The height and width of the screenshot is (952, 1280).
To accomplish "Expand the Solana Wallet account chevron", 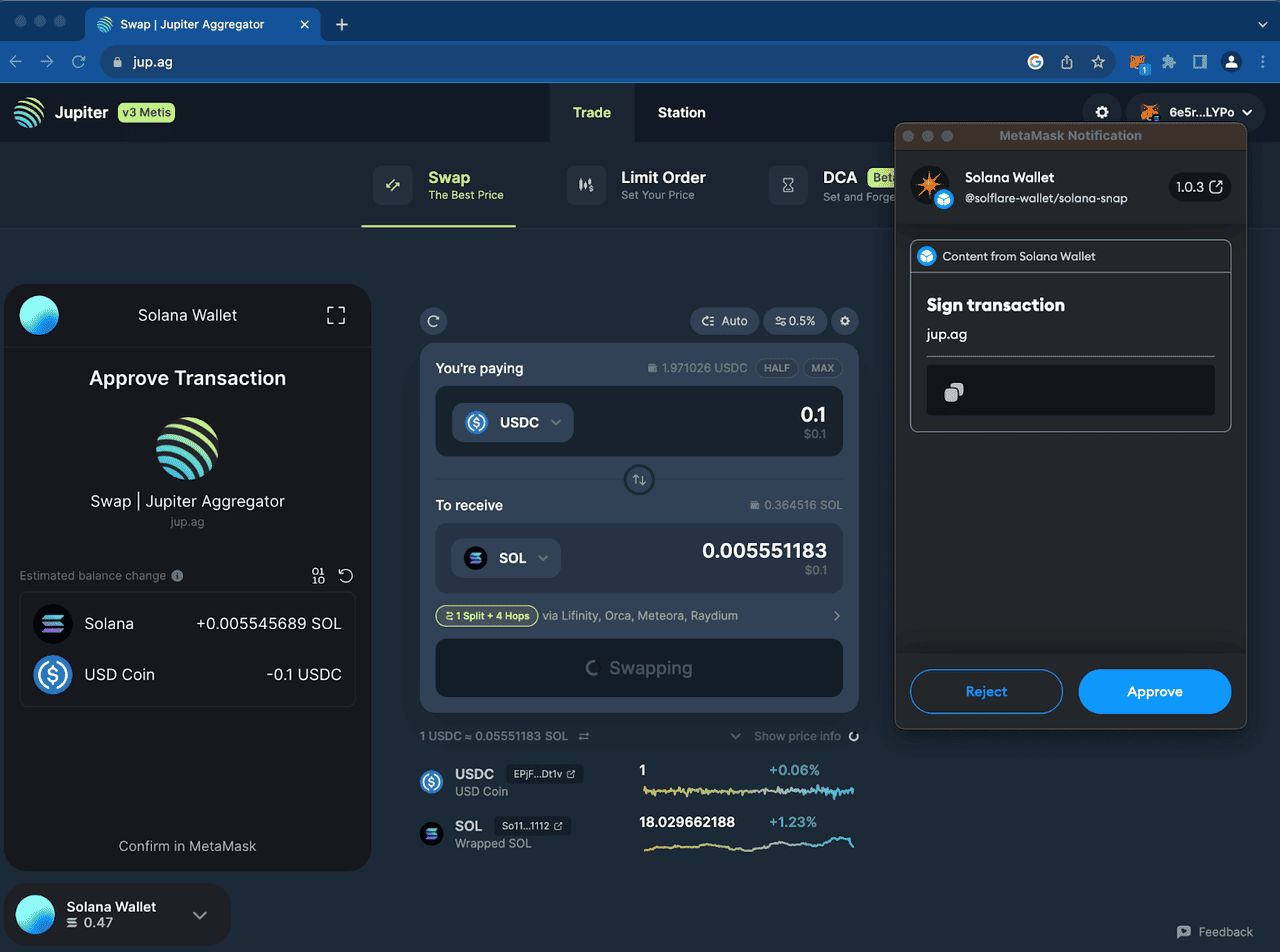I will [200, 915].
